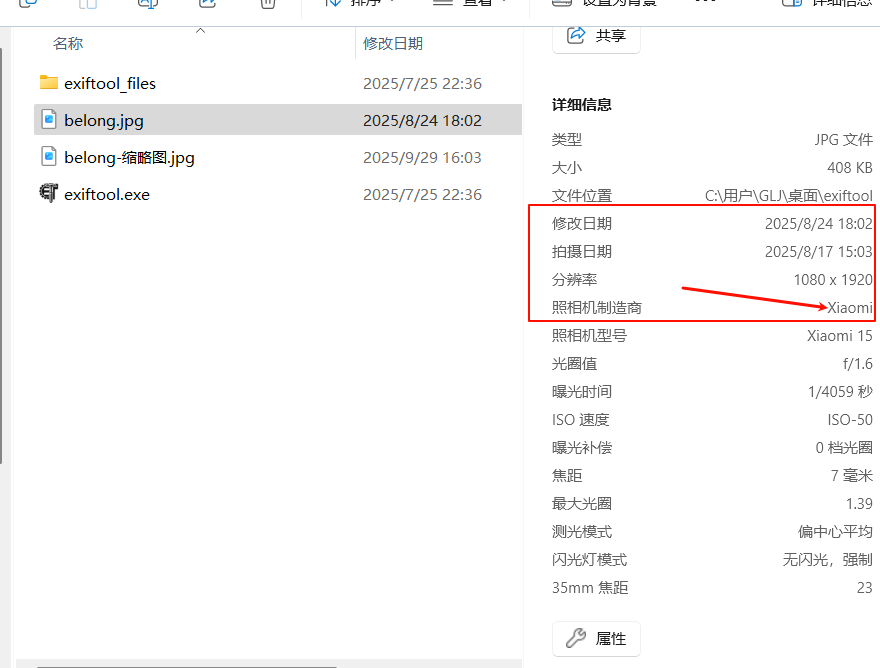Click the ISO-50 value
880x668 pixels.
tap(850, 420)
